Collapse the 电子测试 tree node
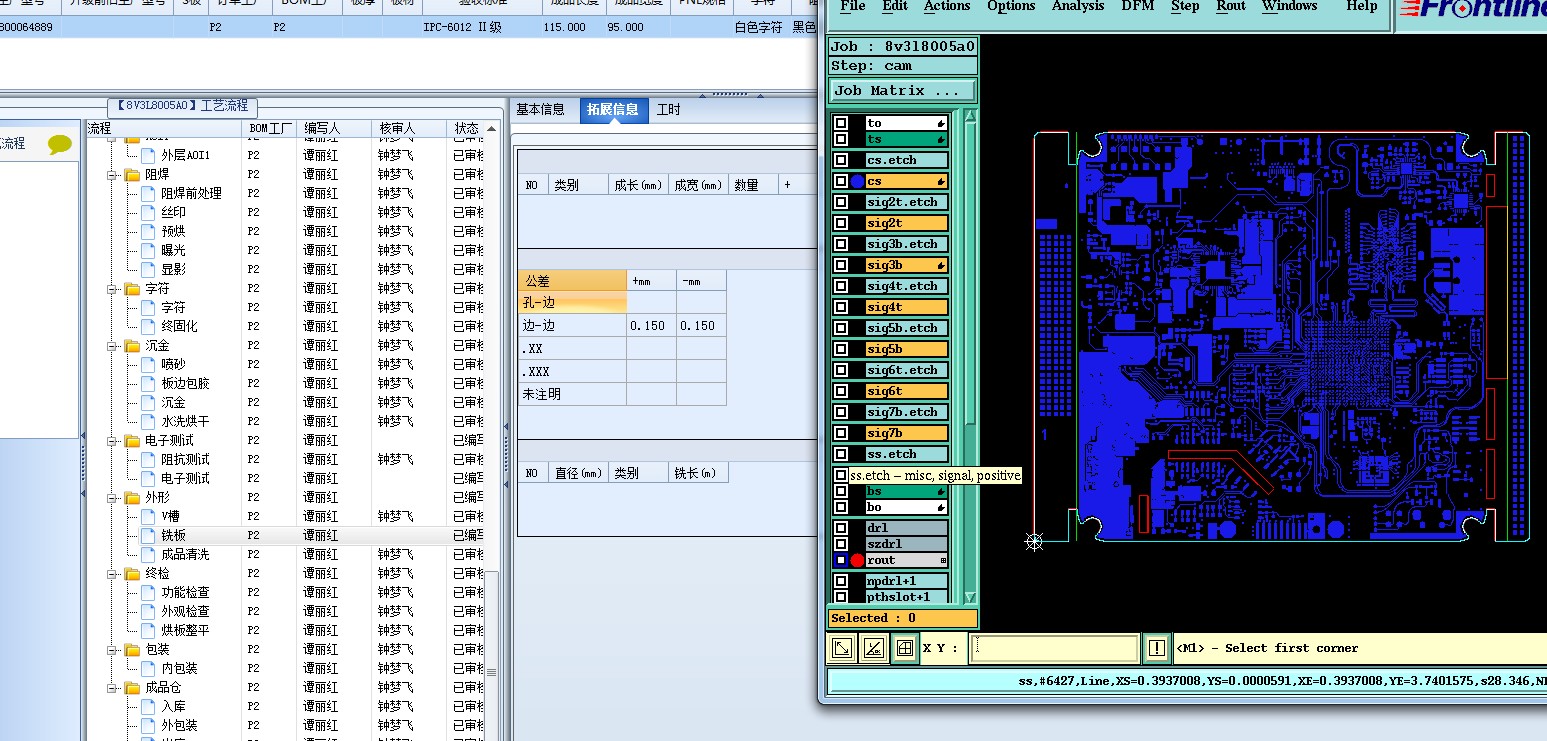This screenshot has height=741, width=1547. coord(110,440)
